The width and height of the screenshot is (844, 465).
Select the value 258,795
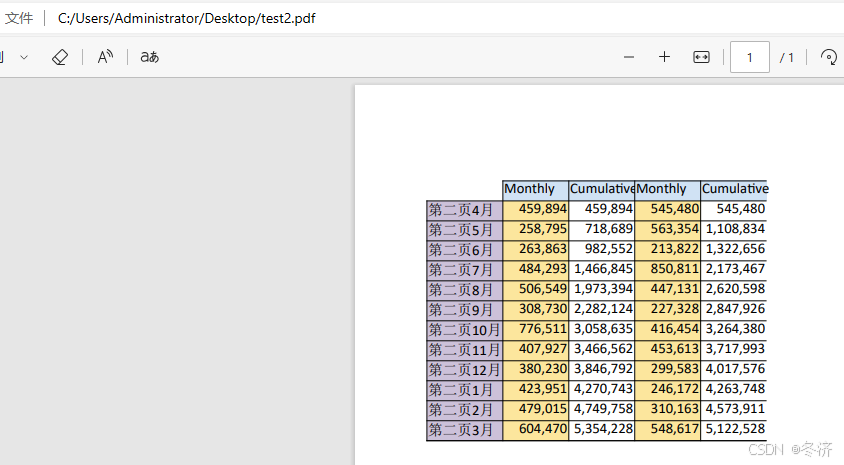(543, 229)
